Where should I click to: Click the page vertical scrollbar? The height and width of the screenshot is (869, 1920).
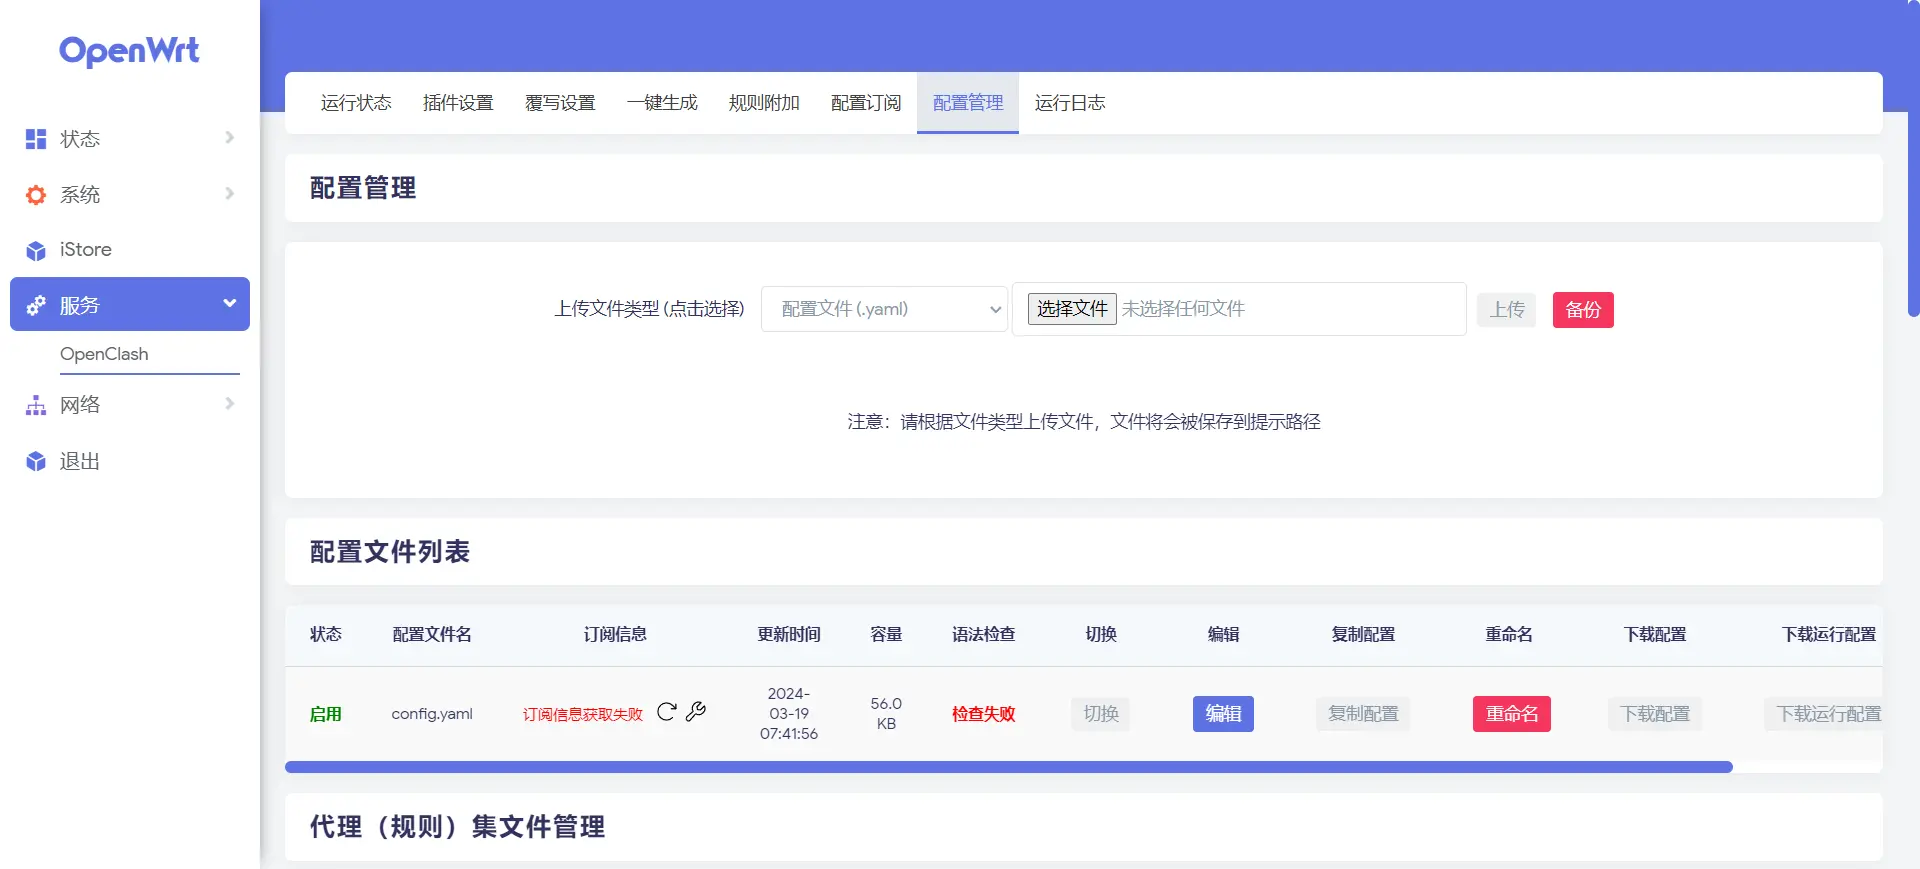coord(1914,160)
